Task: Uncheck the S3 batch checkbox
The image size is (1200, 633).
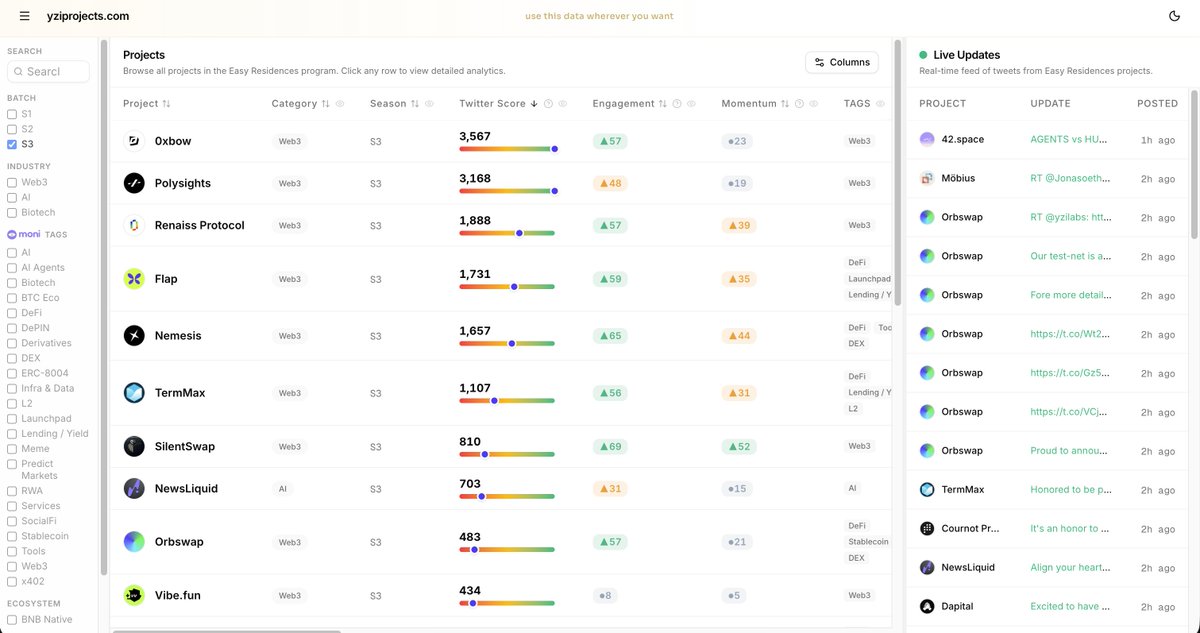Action: tap(12, 144)
